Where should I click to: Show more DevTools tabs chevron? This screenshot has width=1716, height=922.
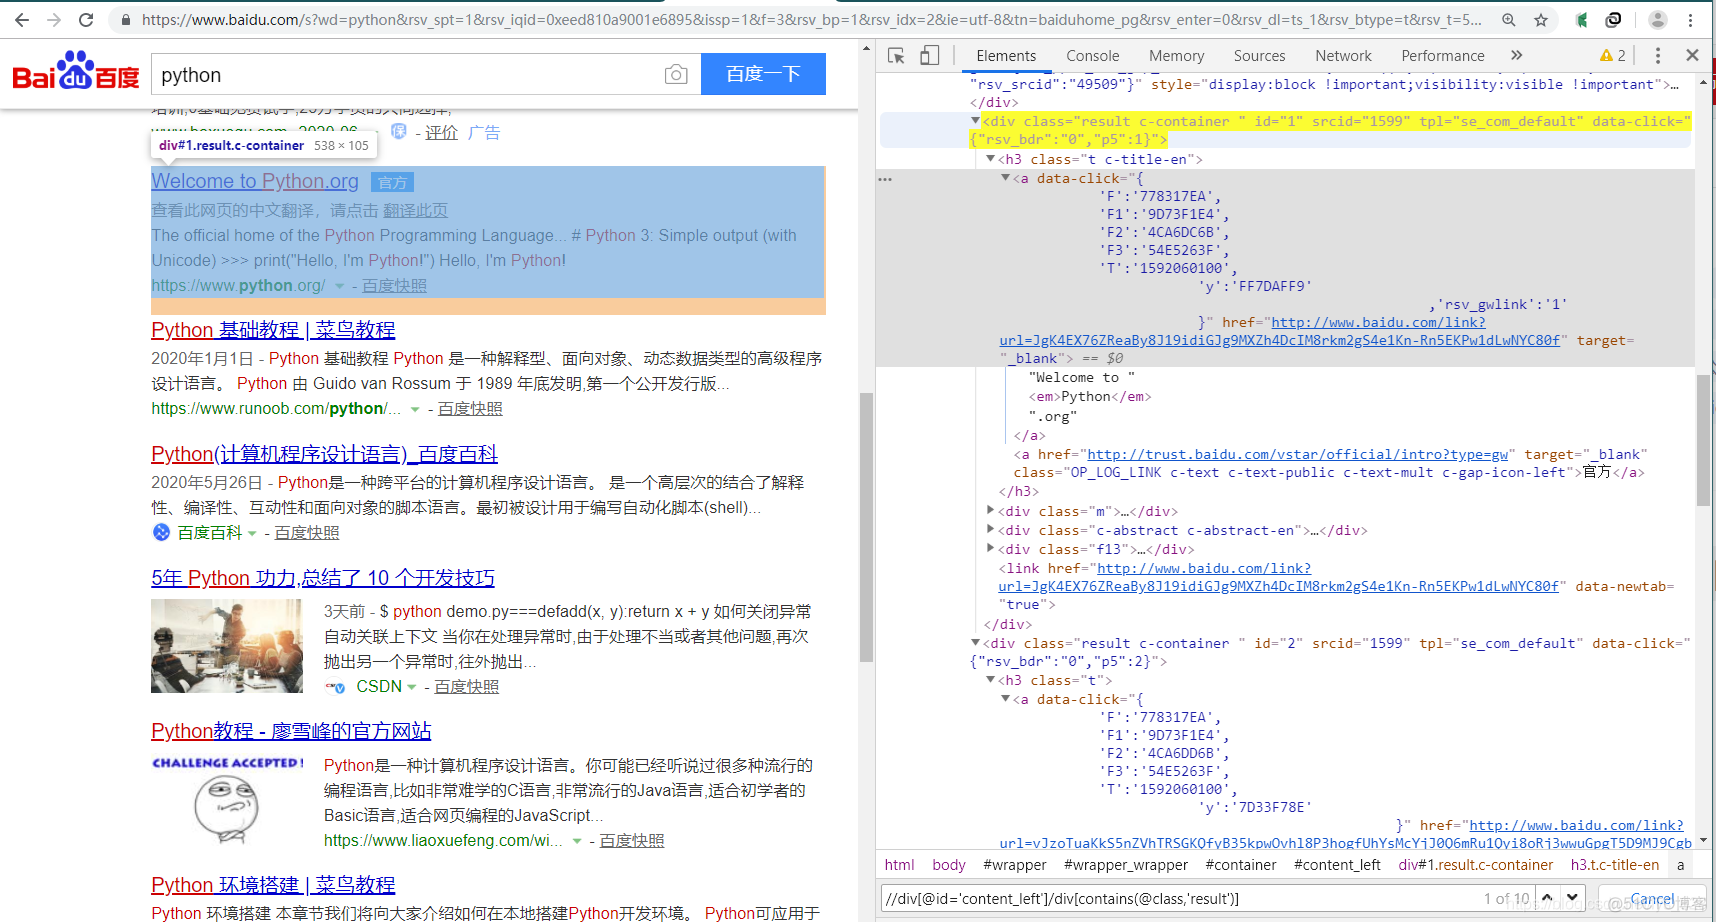click(1517, 56)
